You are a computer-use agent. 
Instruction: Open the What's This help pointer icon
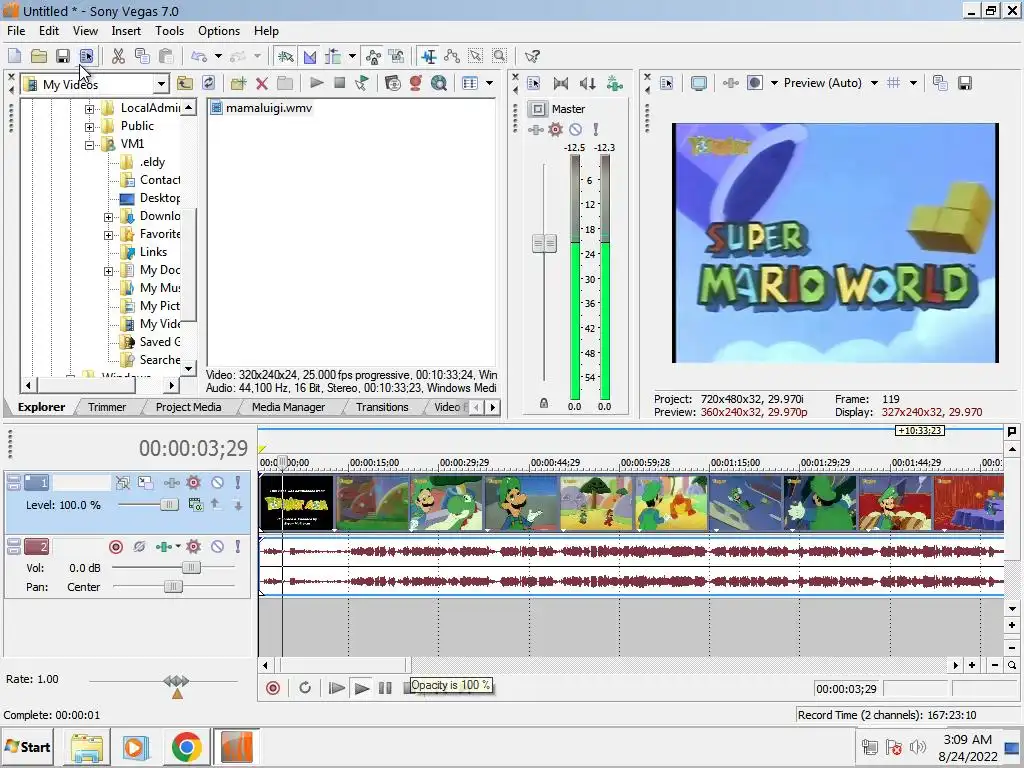532,56
